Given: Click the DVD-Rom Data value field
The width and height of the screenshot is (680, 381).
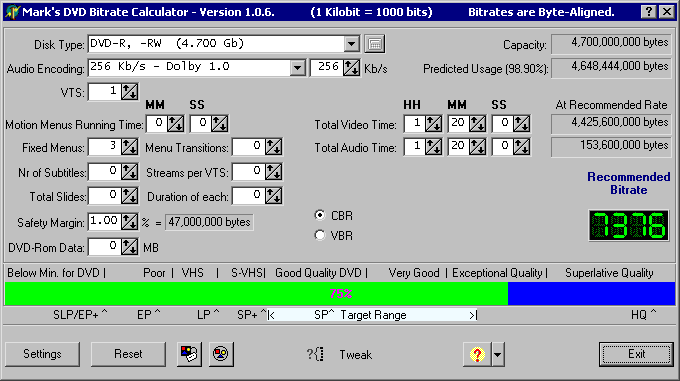Looking at the screenshot, I should pyautogui.click(x=104, y=247).
